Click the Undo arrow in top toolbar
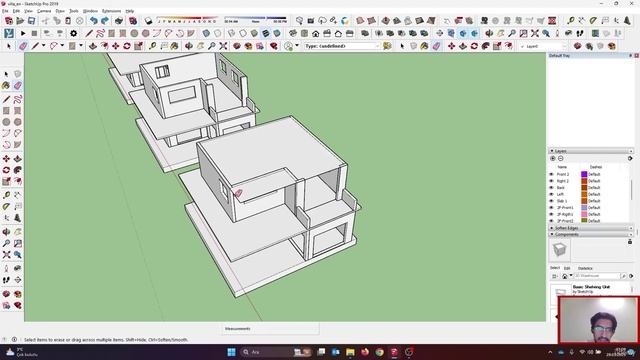Image resolution: width=640 pixels, height=360 pixels. point(94,20)
